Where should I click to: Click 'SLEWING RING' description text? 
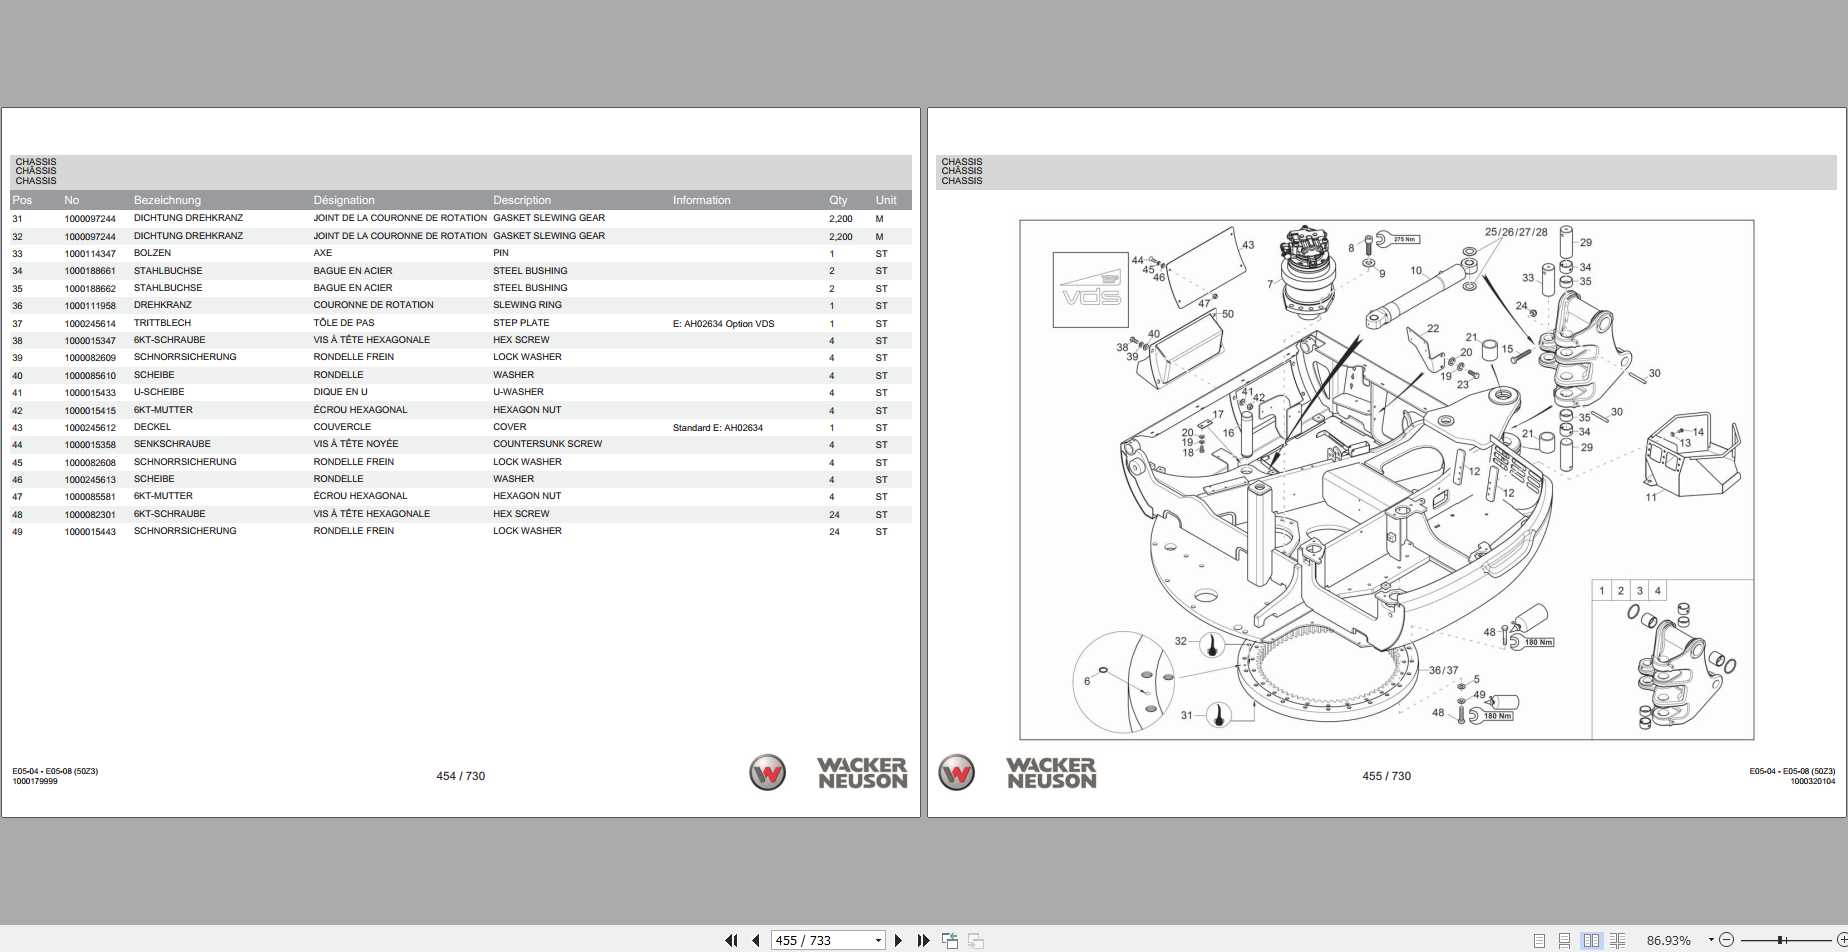[527, 305]
